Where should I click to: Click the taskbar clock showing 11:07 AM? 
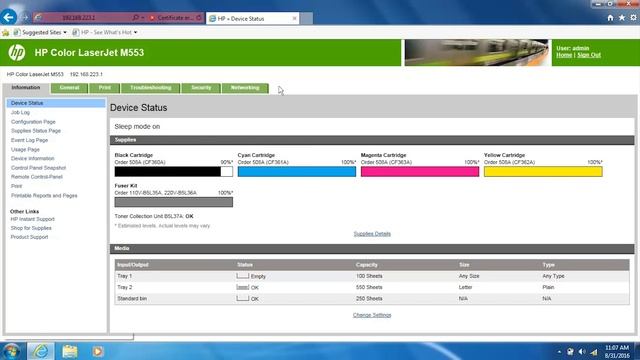(617, 351)
